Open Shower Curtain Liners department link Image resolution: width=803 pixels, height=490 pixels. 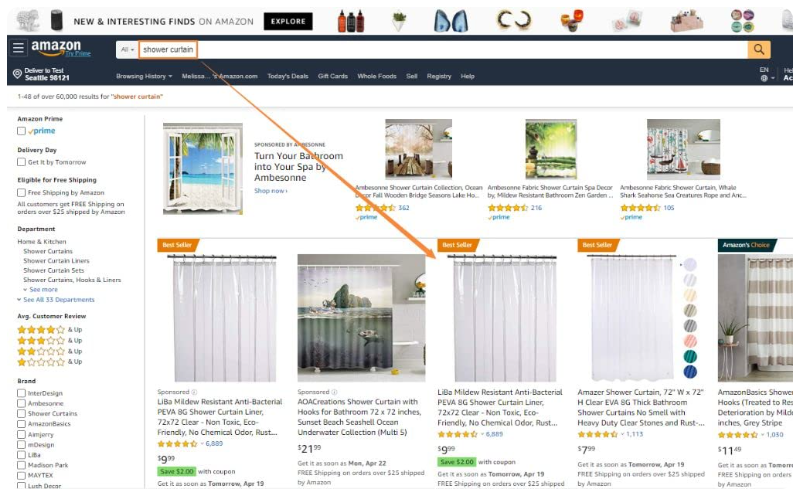(x=56, y=261)
